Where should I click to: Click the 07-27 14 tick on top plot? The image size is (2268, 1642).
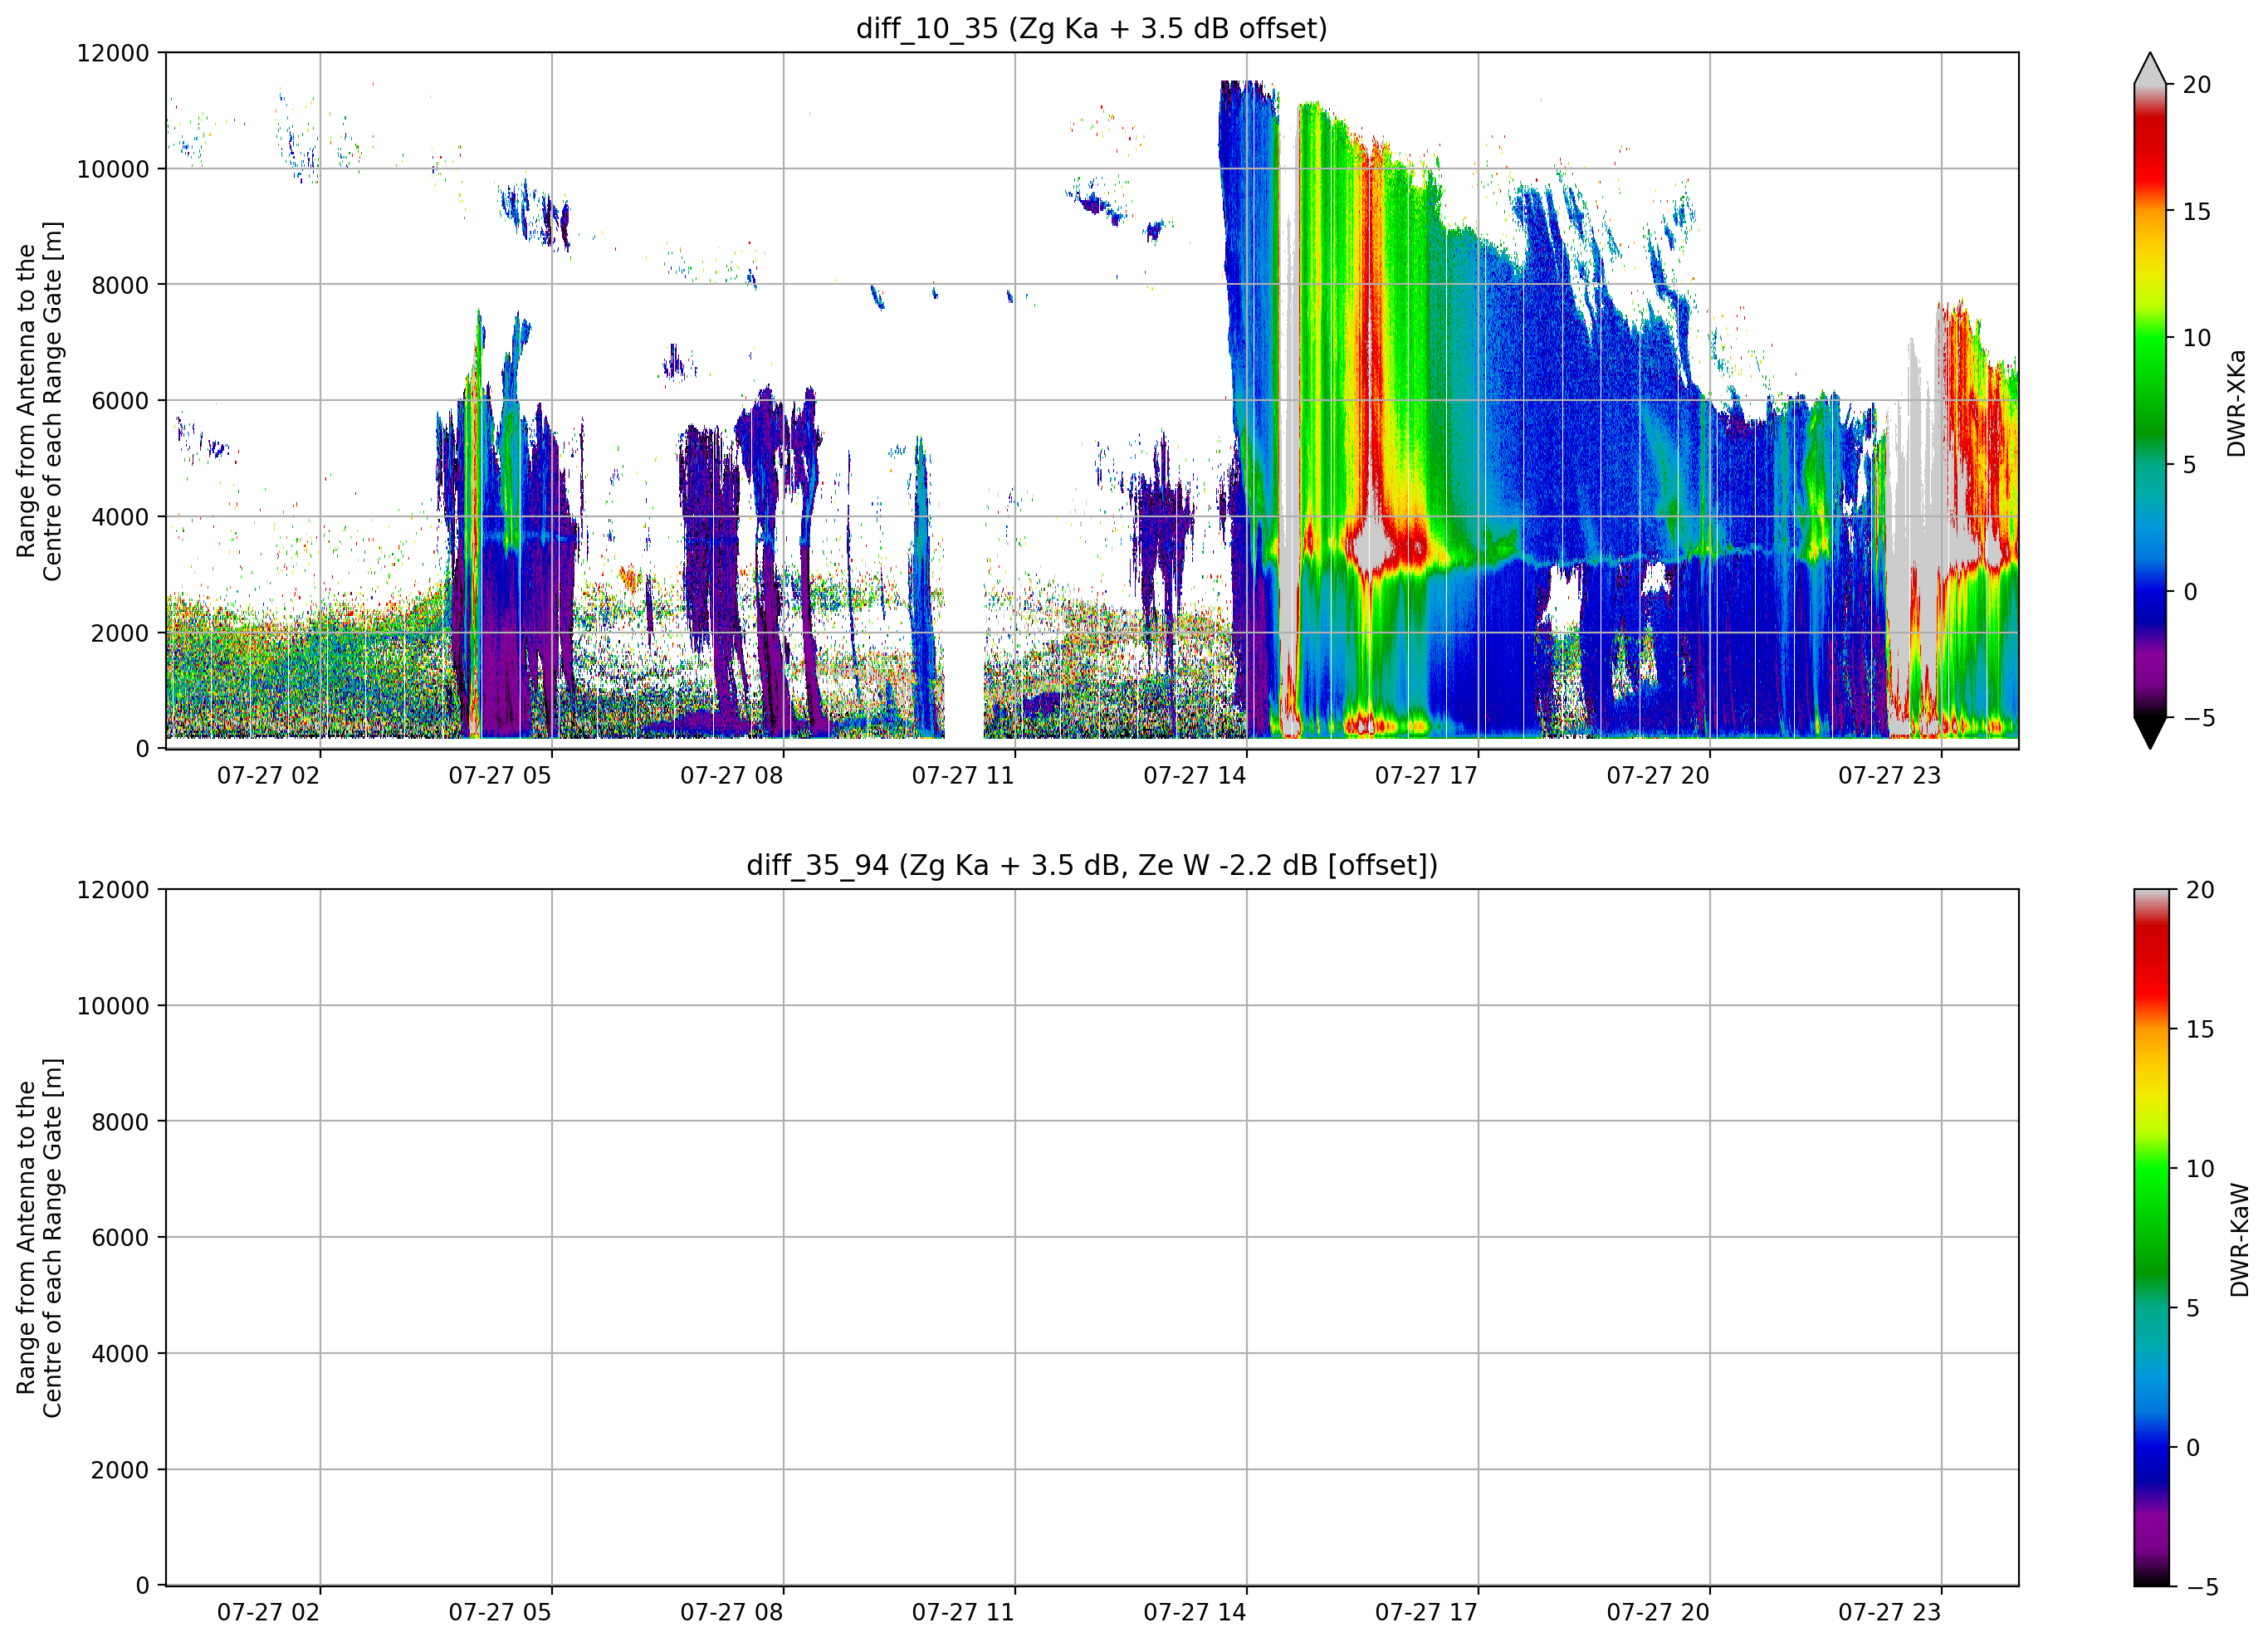click(1194, 775)
